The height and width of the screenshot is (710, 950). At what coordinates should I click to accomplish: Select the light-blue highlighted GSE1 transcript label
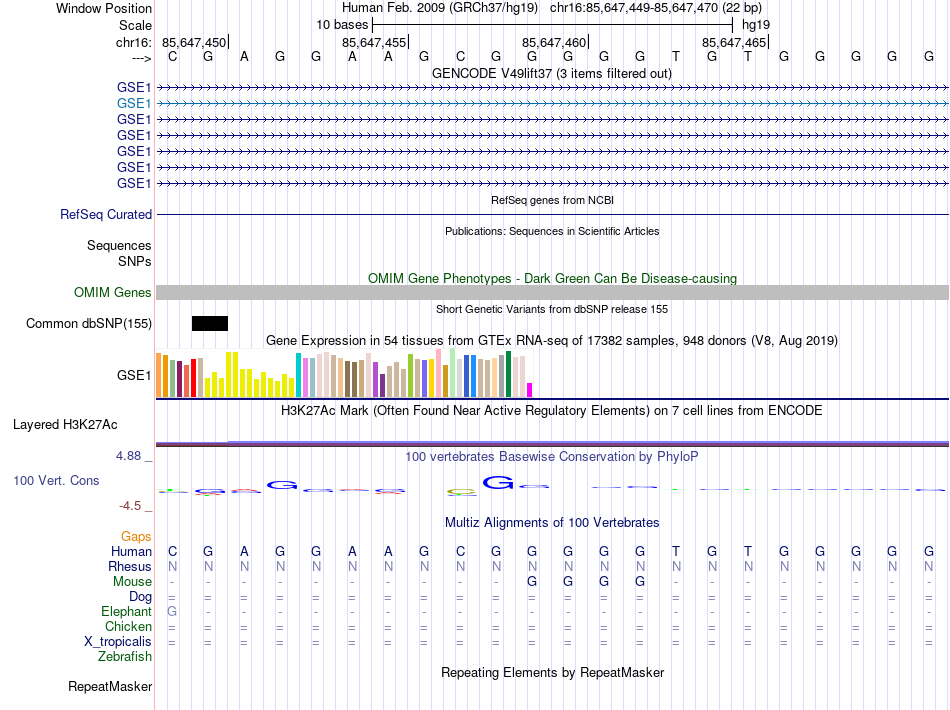tap(134, 103)
